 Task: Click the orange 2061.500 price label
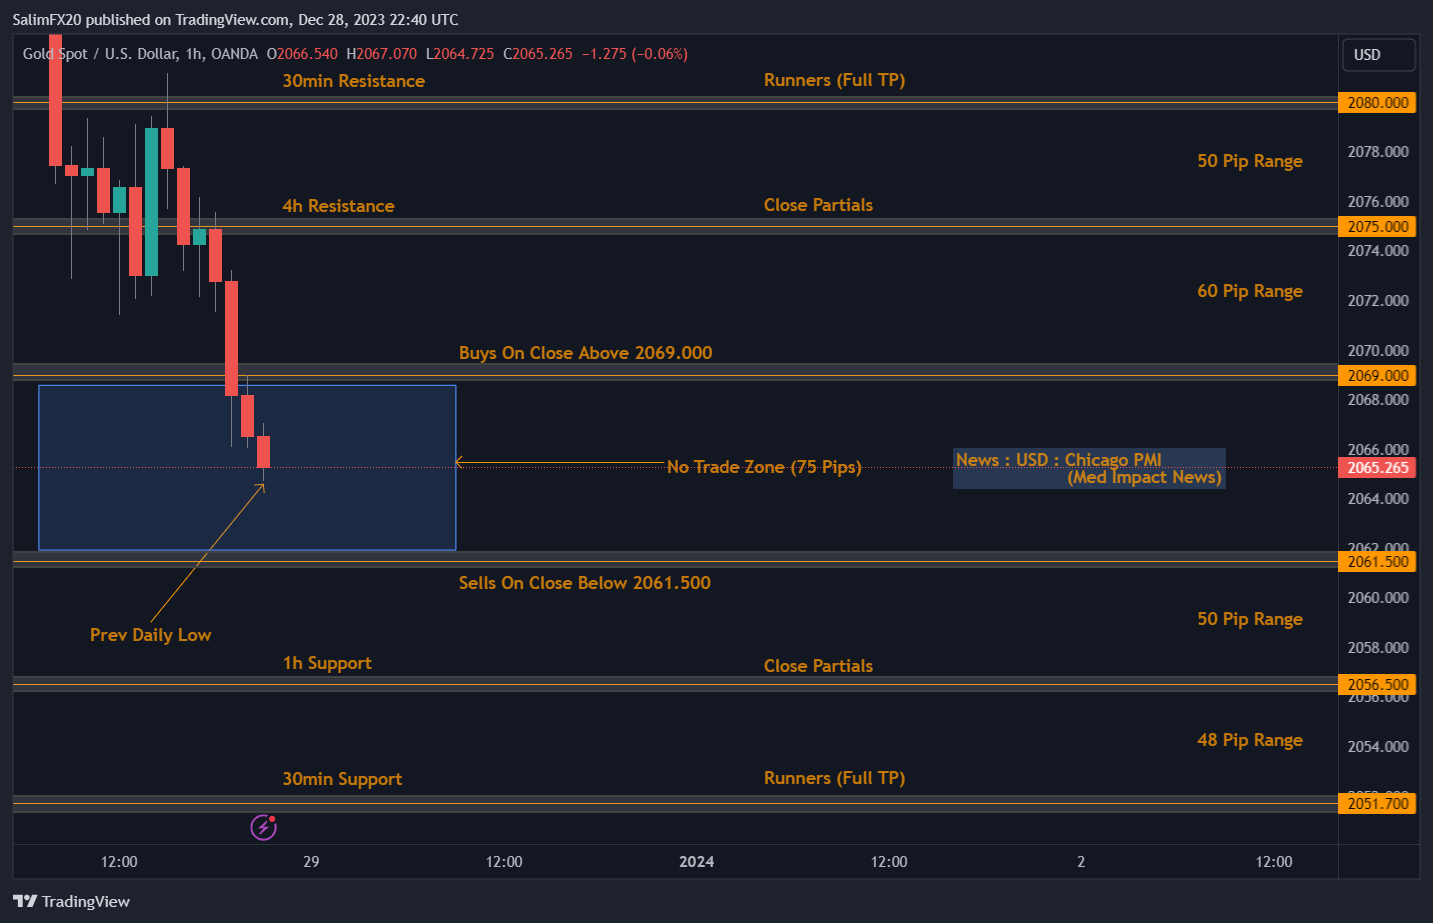coord(1377,562)
